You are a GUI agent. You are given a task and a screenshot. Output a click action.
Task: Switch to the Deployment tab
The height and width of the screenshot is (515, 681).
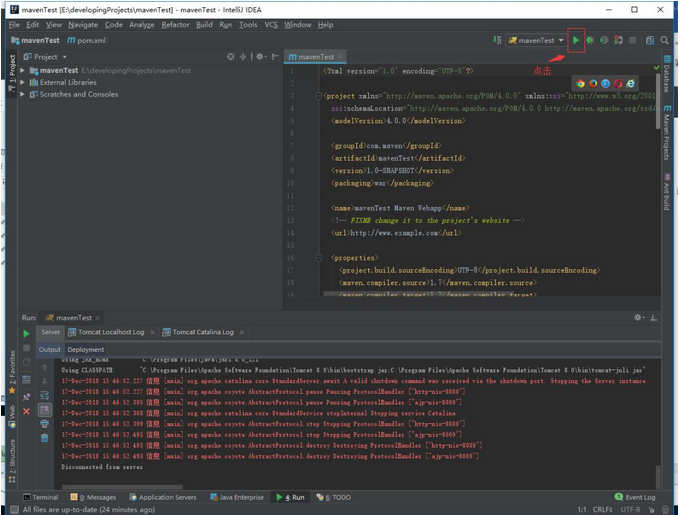coord(86,350)
